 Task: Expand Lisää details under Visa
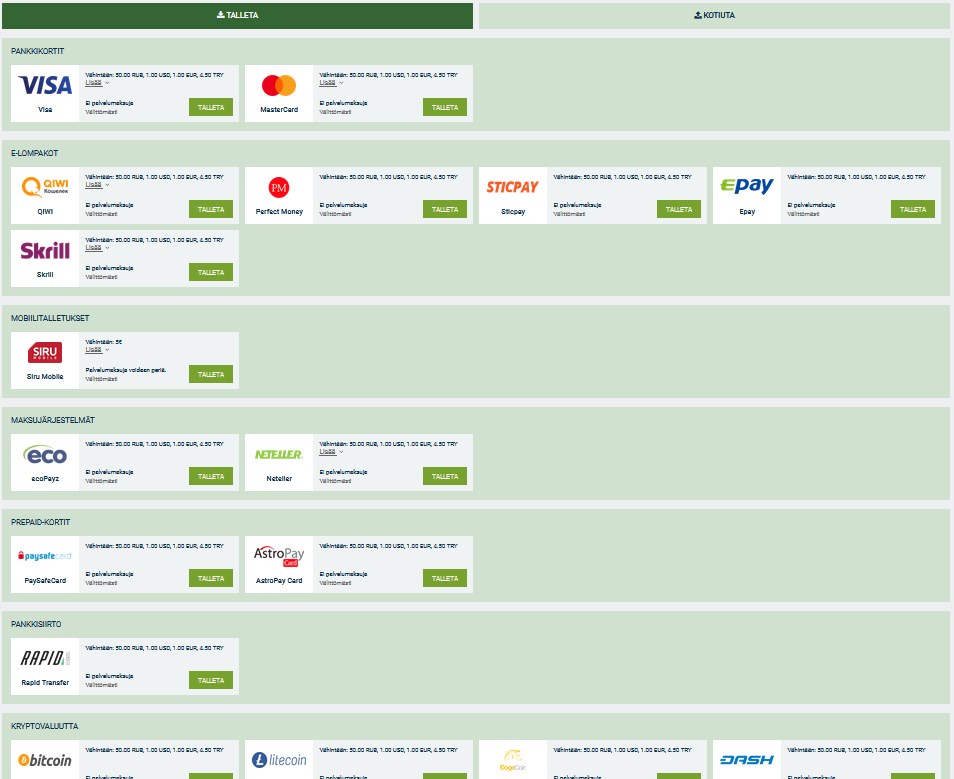coord(97,83)
